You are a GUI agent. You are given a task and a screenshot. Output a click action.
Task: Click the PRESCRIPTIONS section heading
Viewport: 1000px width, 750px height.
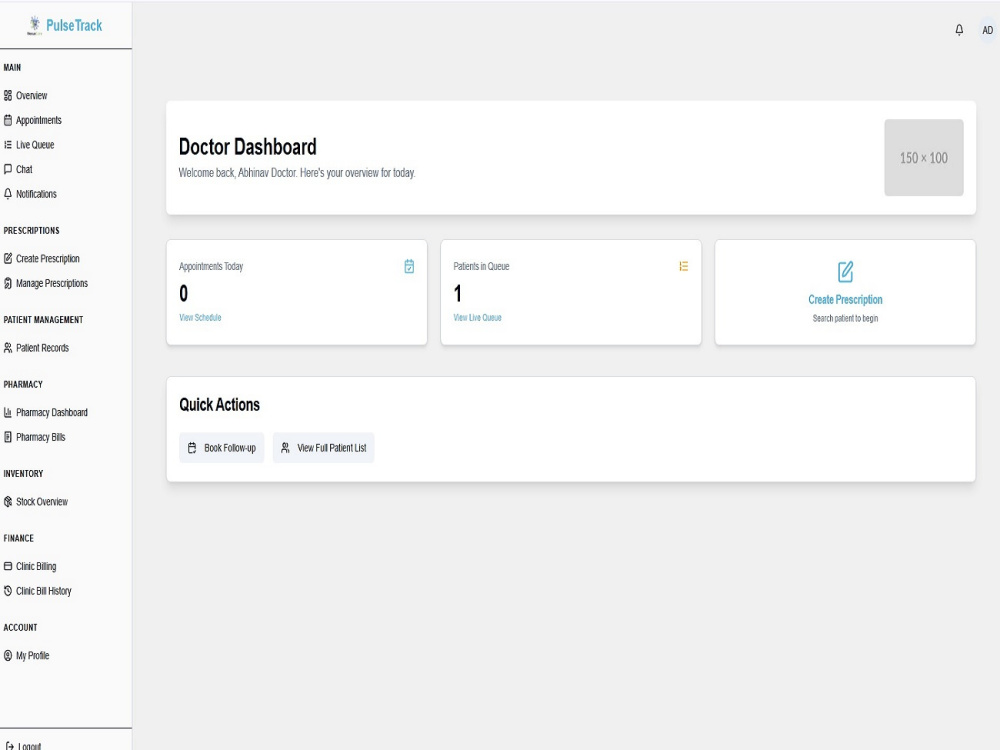click(31, 231)
